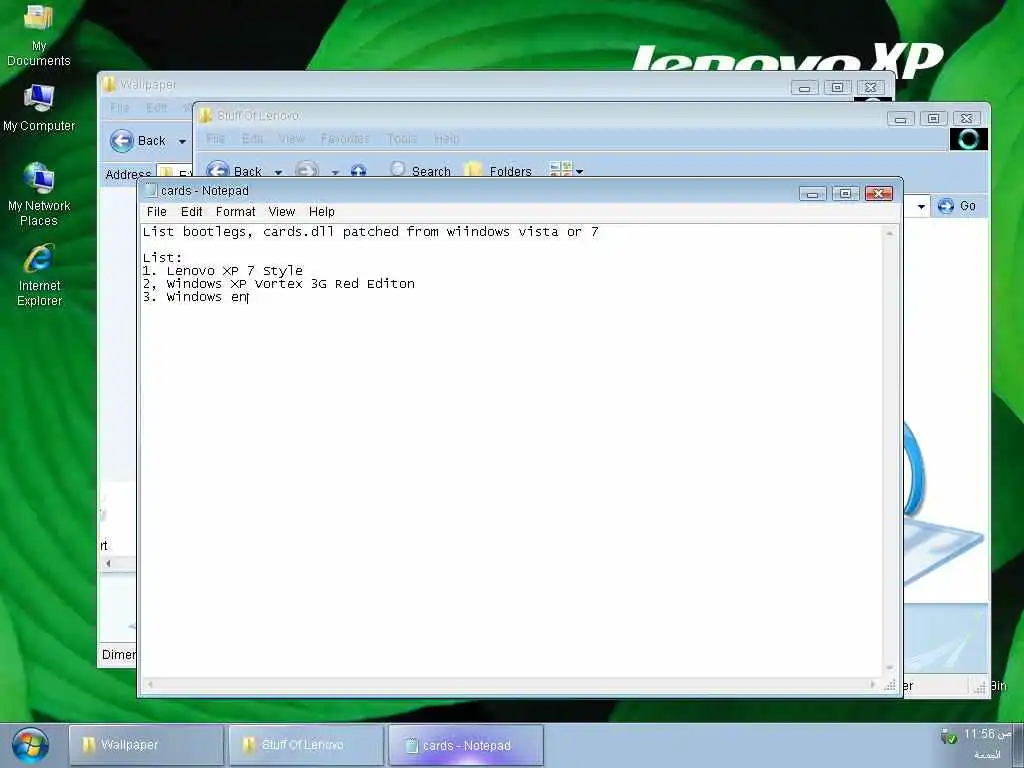The width and height of the screenshot is (1024, 768).
Task: Click the Go button beside address bar
Action: (x=957, y=206)
